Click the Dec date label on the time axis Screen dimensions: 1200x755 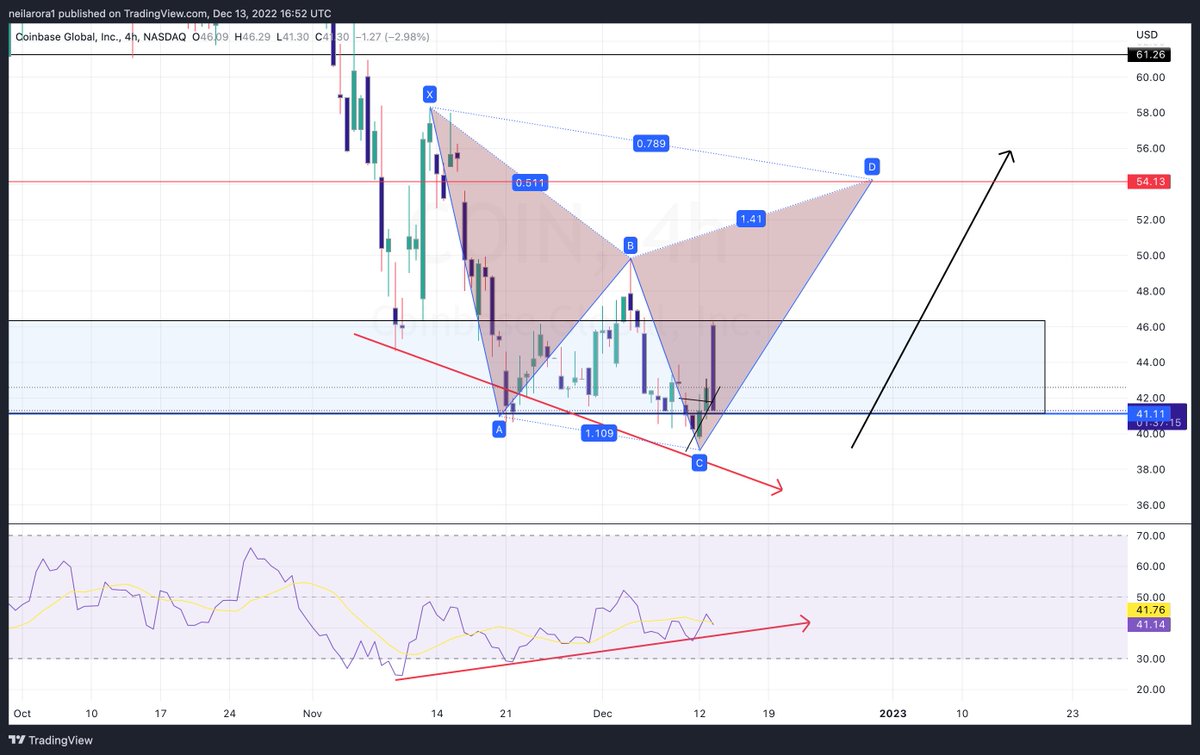602,713
